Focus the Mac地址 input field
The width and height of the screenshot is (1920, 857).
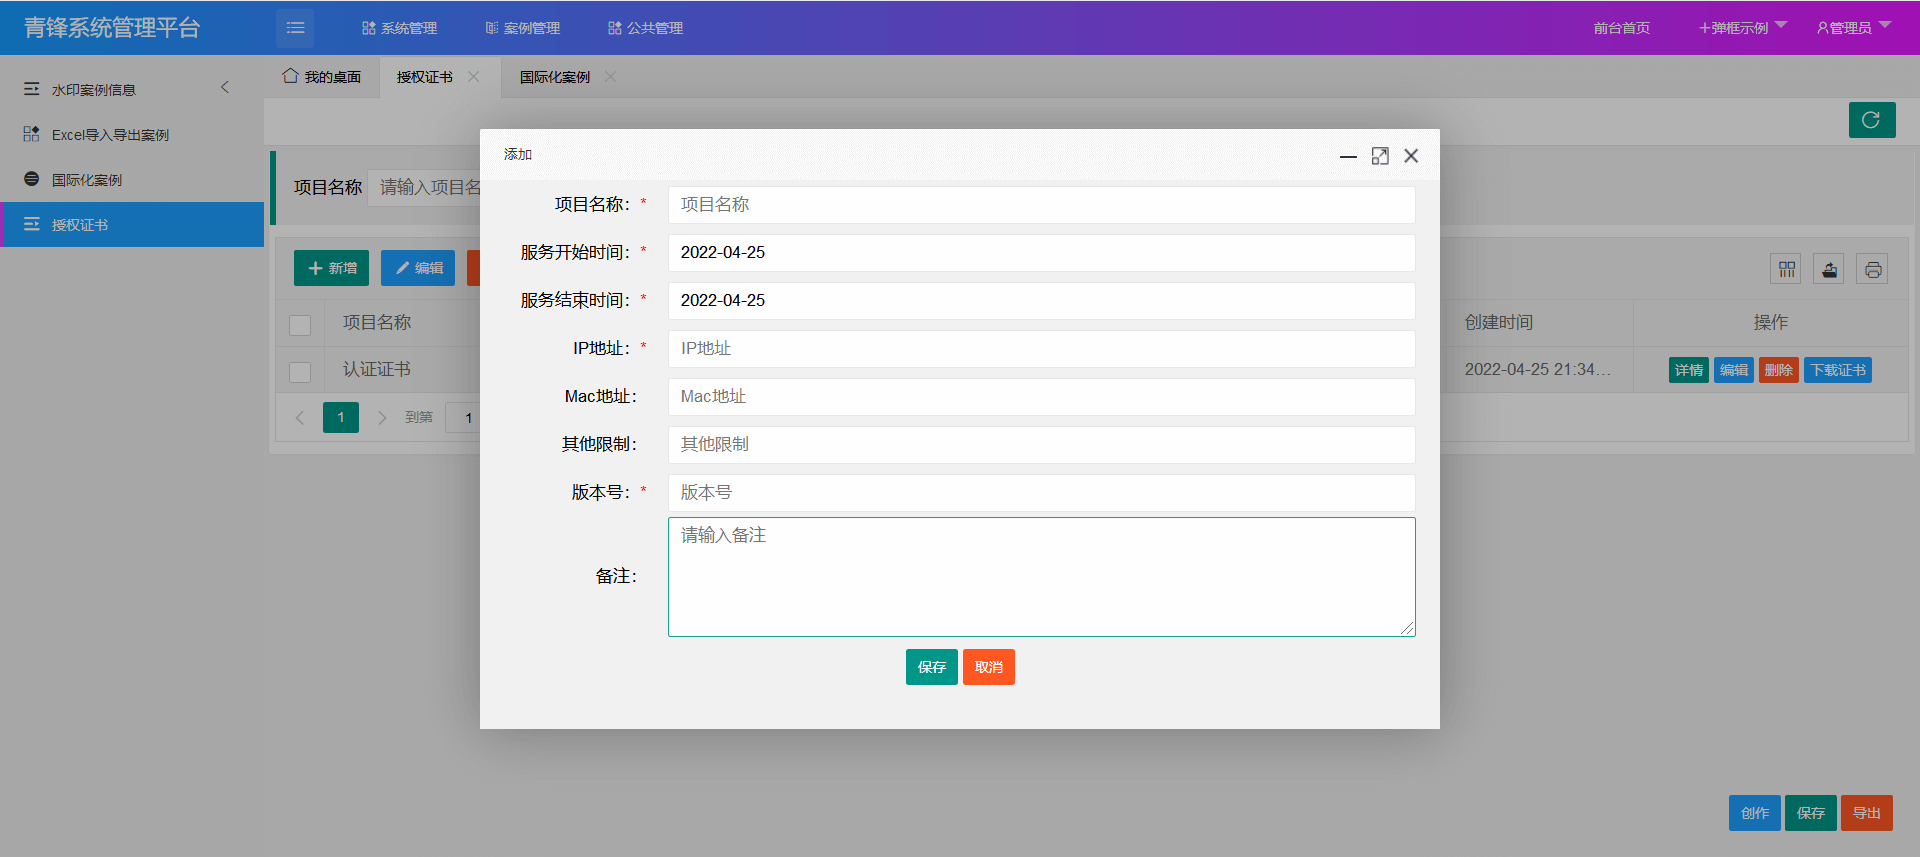[1042, 397]
